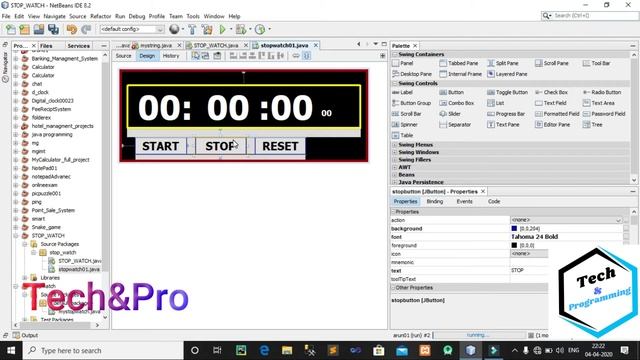Click background color swatch property
The width and height of the screenshot is (640, 360).
tap(514, 229)
